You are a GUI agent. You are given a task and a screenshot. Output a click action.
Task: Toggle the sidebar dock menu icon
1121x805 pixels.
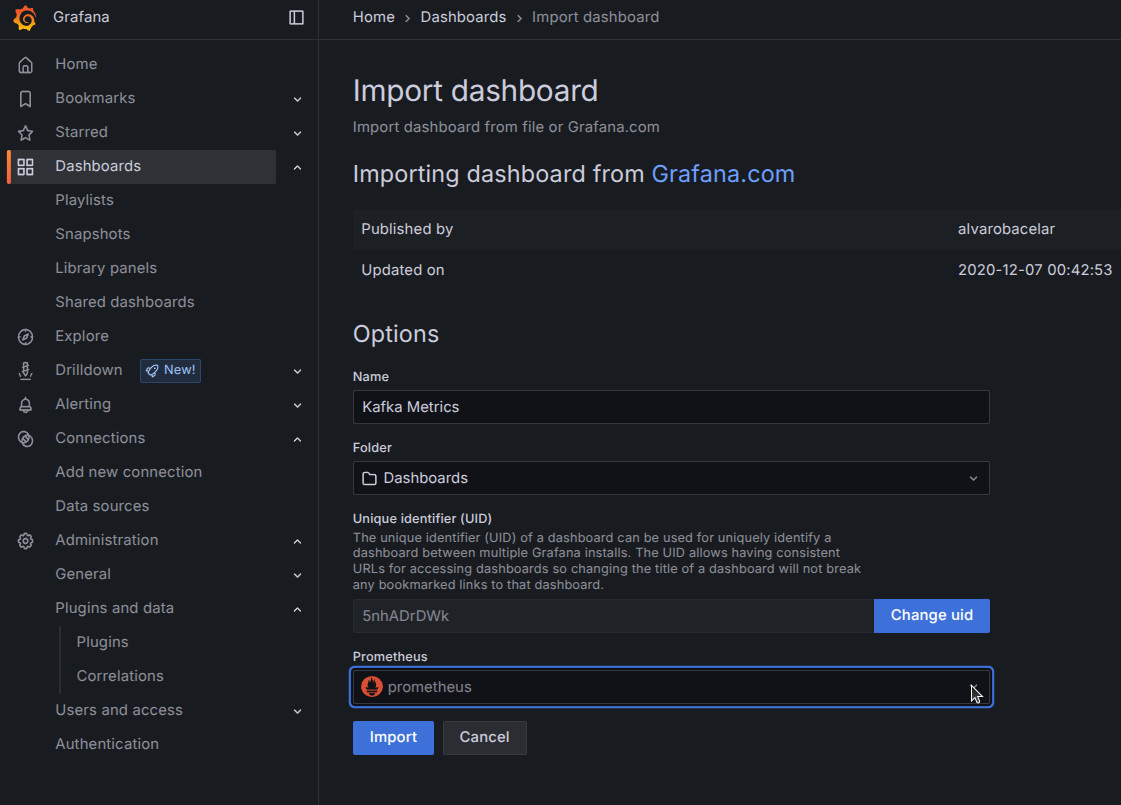tap(296, 17)
